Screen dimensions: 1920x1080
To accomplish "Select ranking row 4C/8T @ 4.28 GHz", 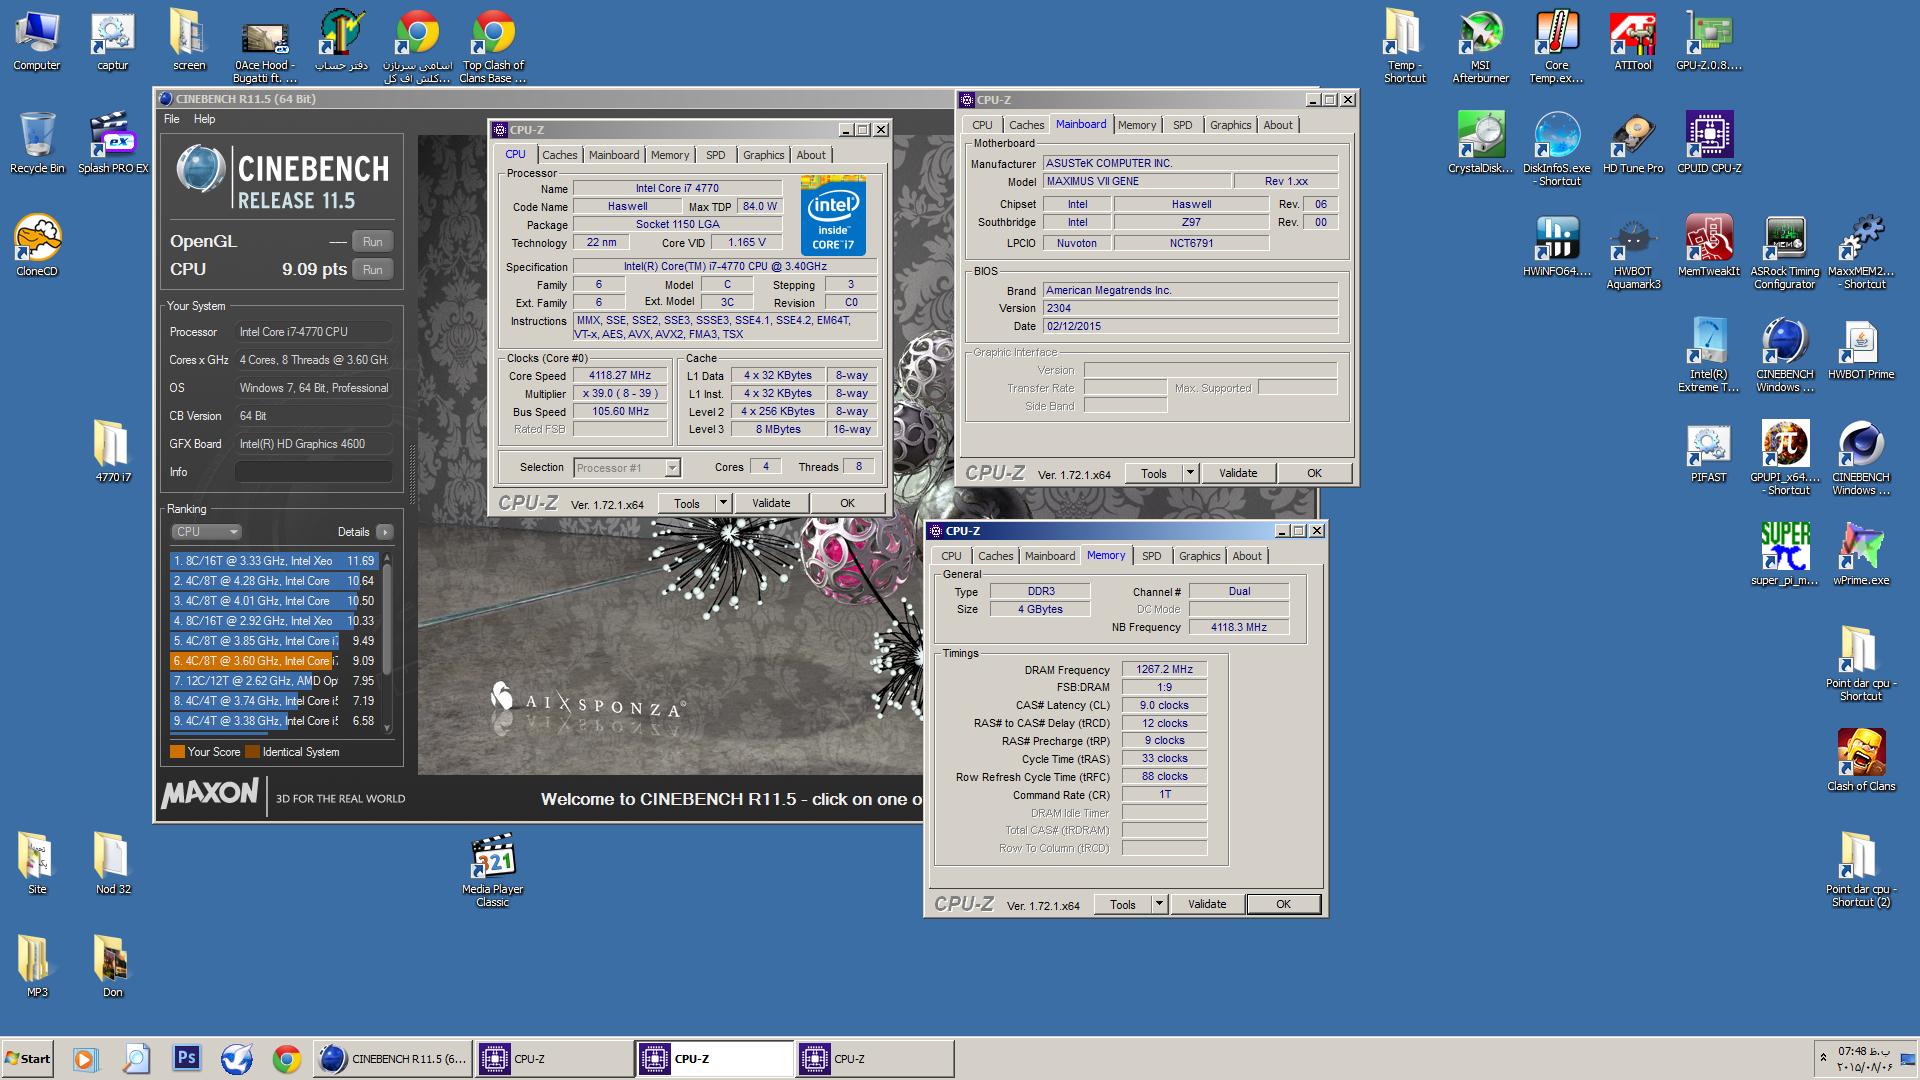I will click(x=274, y=581).
